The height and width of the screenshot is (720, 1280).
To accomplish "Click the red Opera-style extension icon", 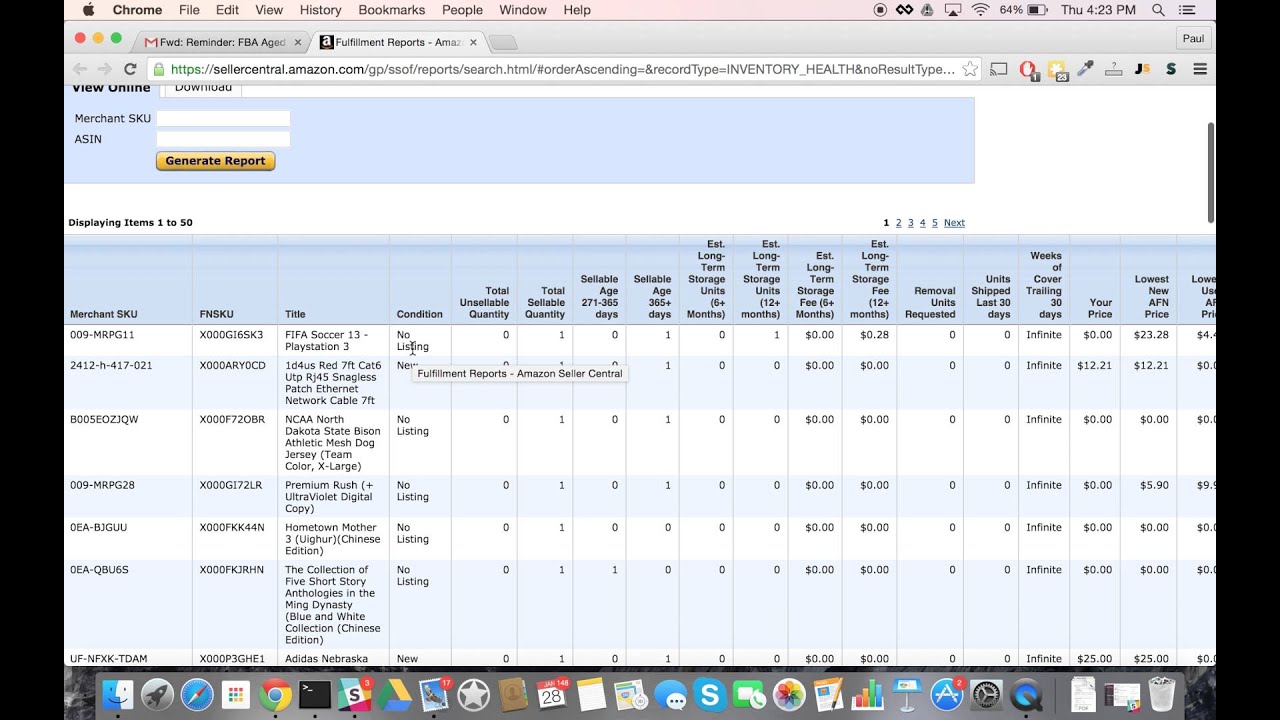I will [x=1027, y=69].
